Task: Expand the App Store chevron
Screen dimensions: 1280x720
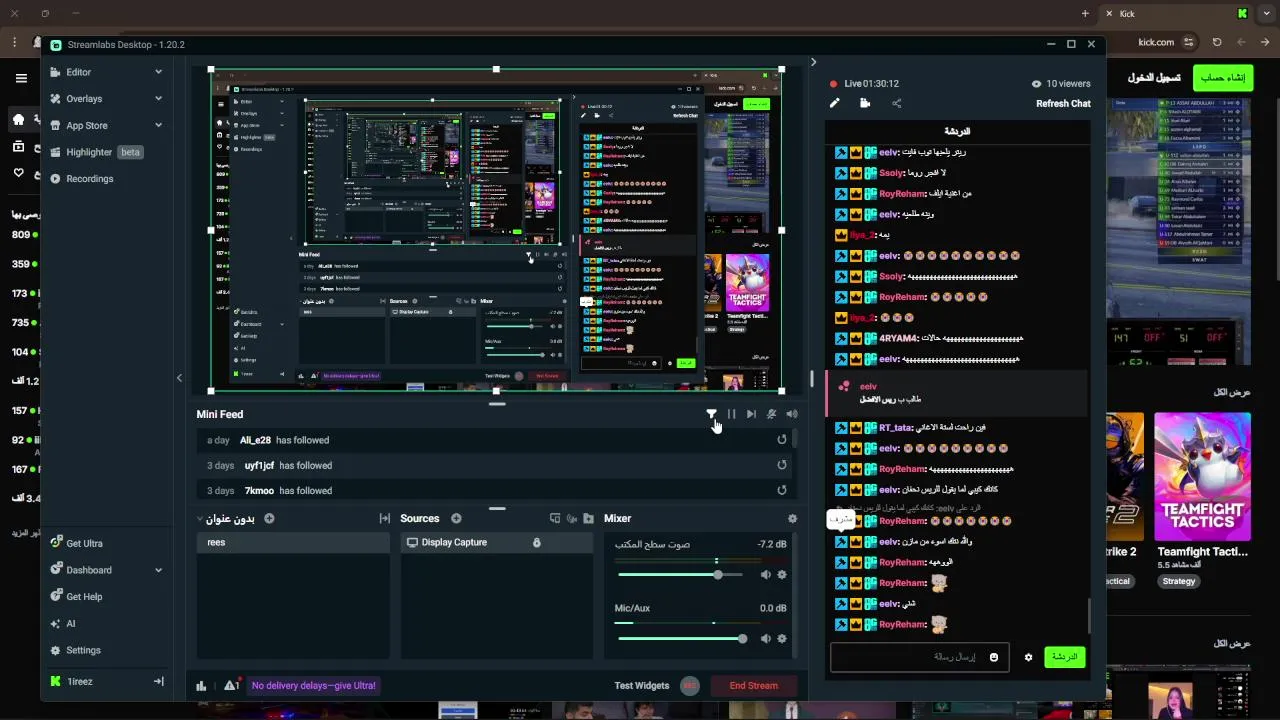Action: click(158, 125)
